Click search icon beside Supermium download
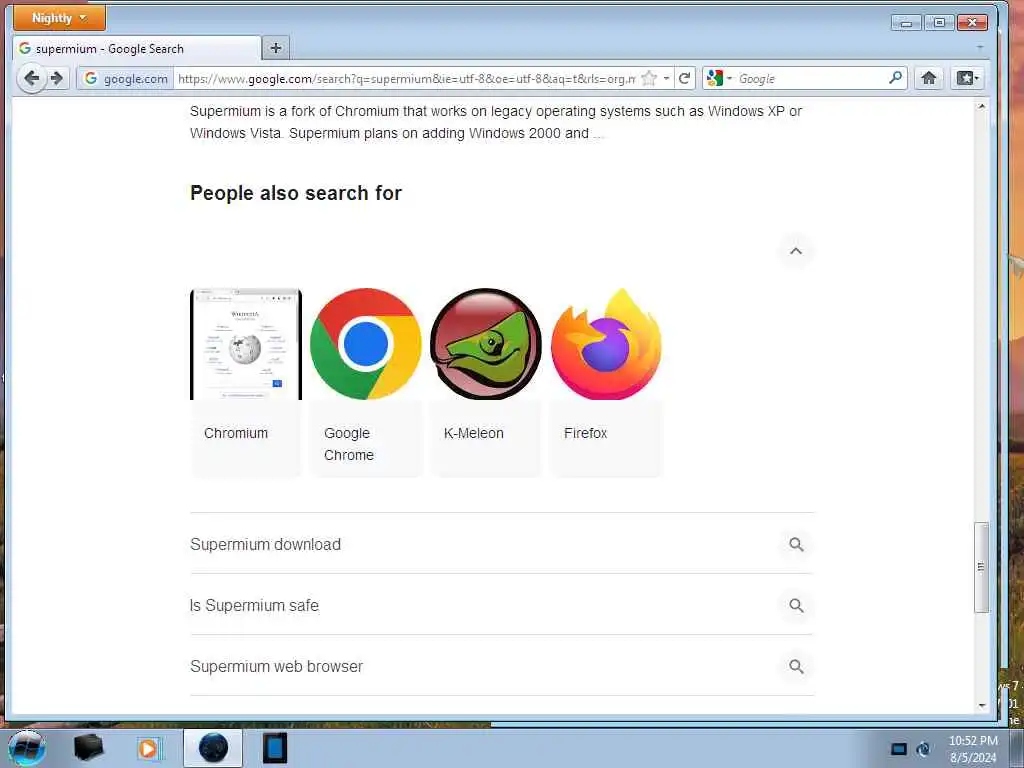The width and height of the screenshot is (1024, 768). point(795,544)
